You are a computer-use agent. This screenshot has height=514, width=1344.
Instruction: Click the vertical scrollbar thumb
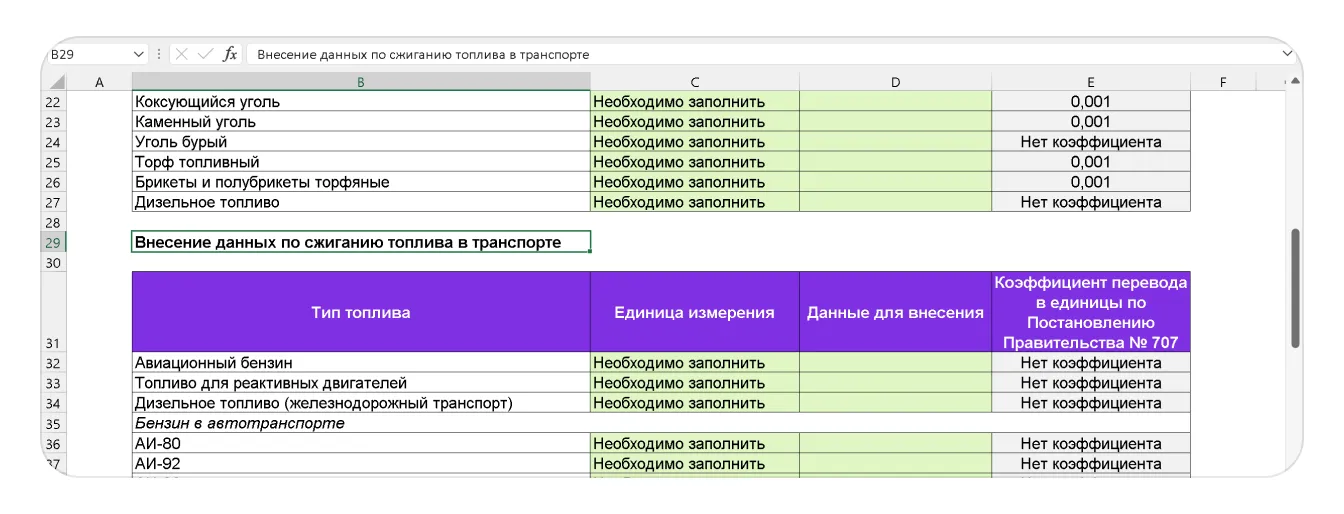pyautogui.click(x=1295, y=288)
